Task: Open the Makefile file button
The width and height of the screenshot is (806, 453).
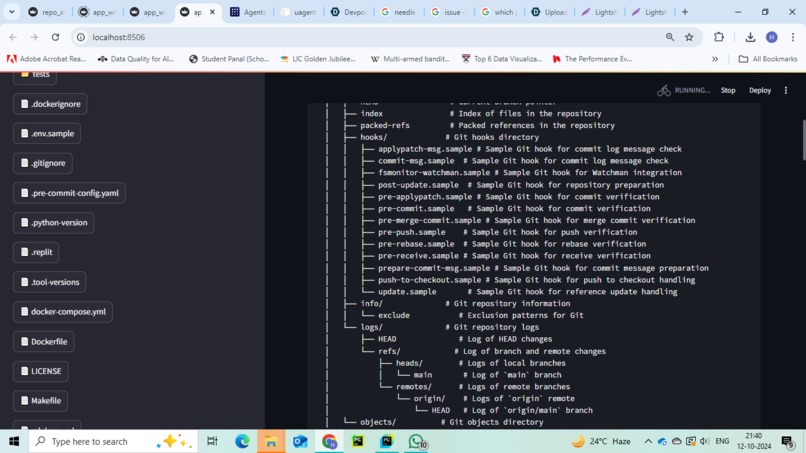Action: 40,401
